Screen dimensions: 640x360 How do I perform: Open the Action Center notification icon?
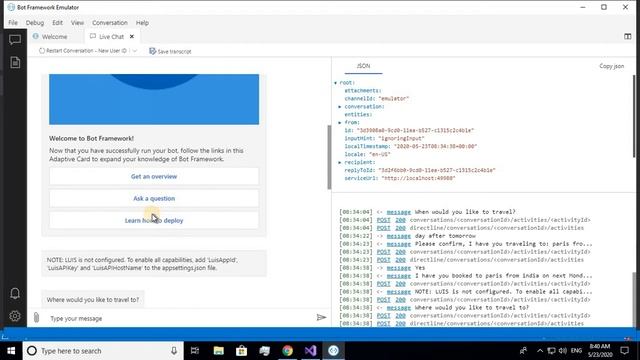point(624,351)
